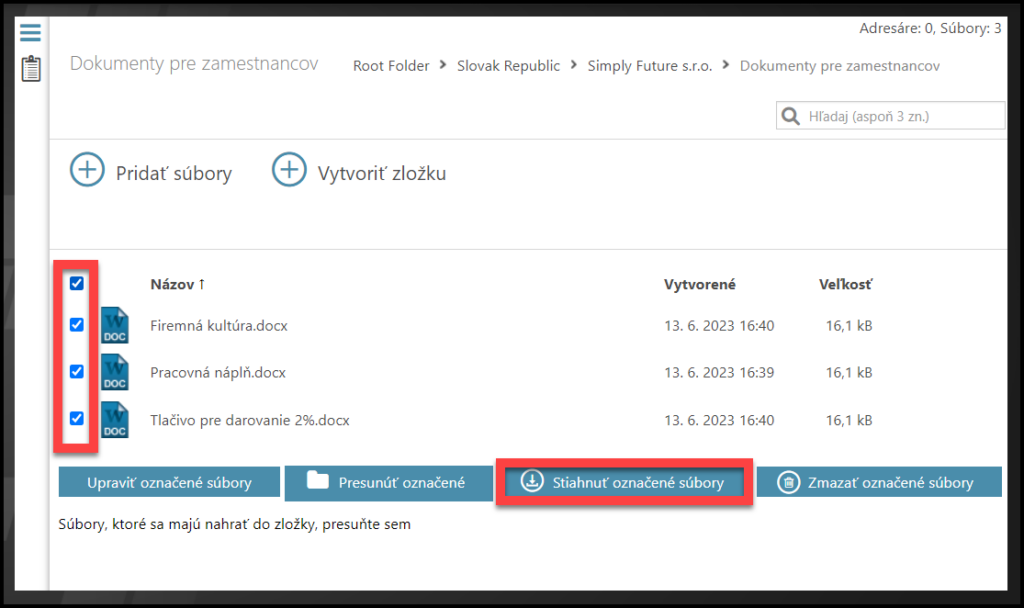Click the chevron after Simply Future s.r.o.
Image resolution: width=1024 pixels, height=608 pixels.
(726, 65)
